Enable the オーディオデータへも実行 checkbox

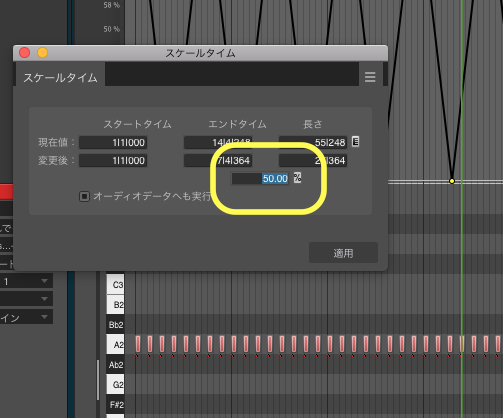pyautogui.click(x=84, y=196)
